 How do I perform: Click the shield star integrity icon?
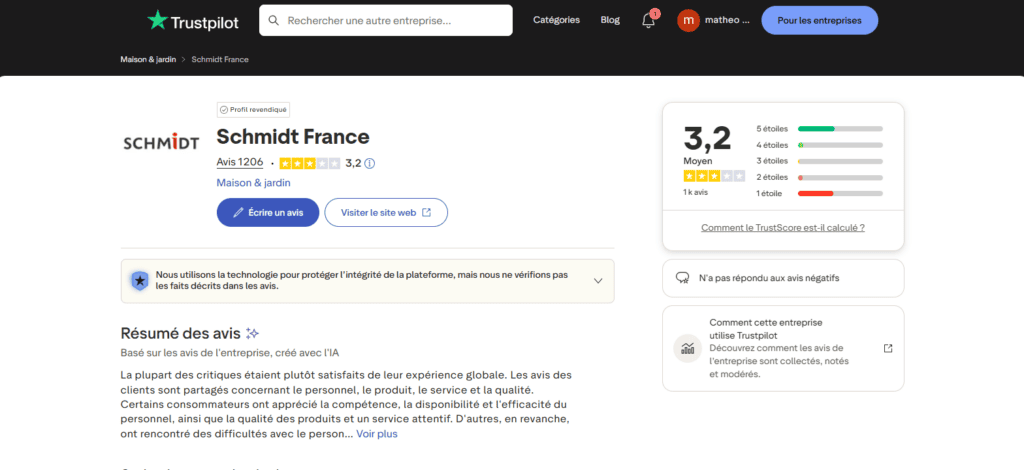coord(139,281)
